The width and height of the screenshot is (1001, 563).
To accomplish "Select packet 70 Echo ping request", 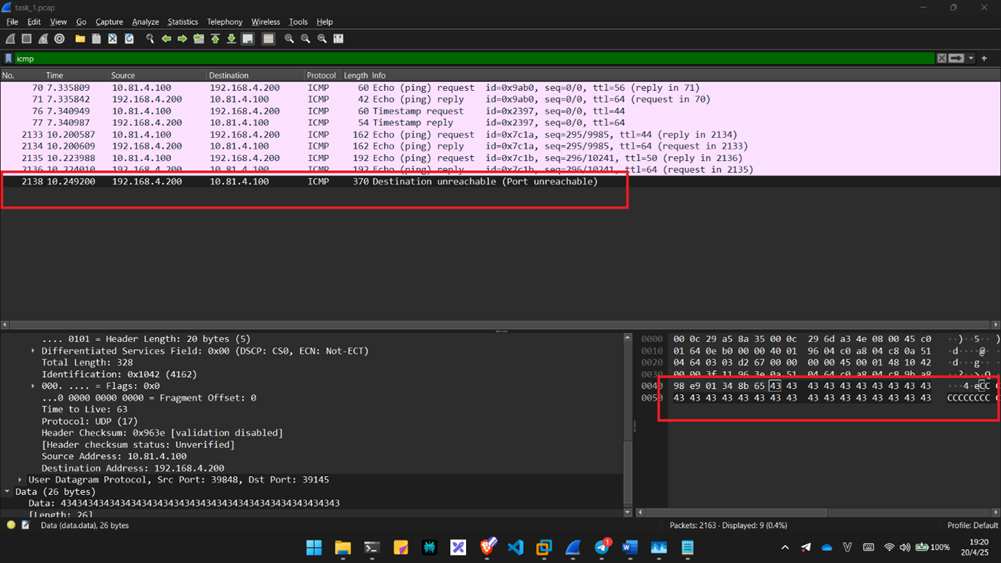I will 500,87.
